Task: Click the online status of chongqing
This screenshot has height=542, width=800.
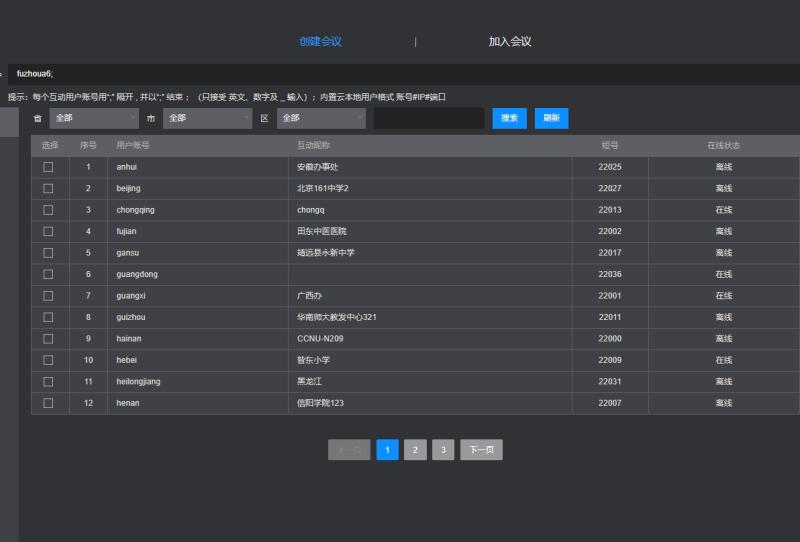Action: coord(723,210)
